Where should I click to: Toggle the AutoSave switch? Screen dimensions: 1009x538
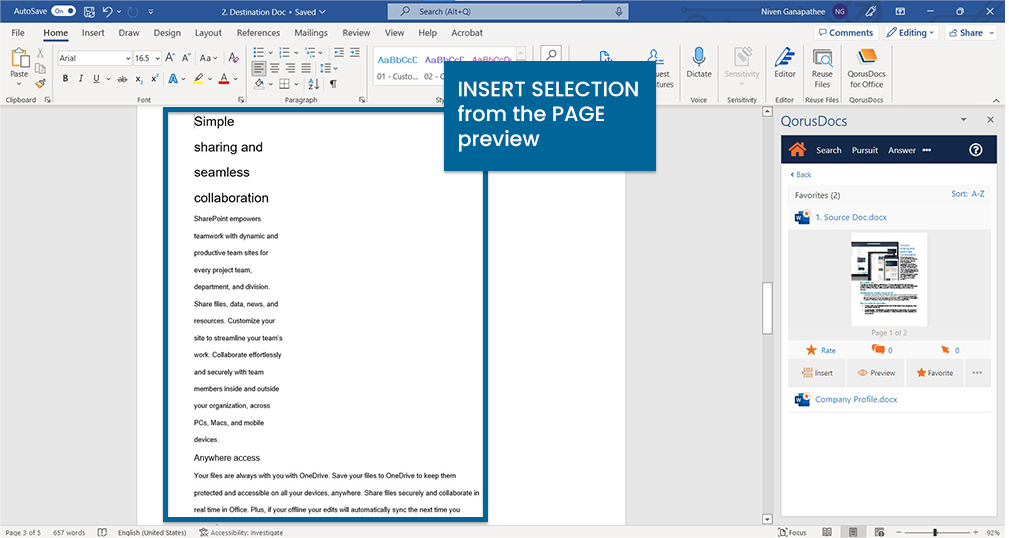[63, 11]
